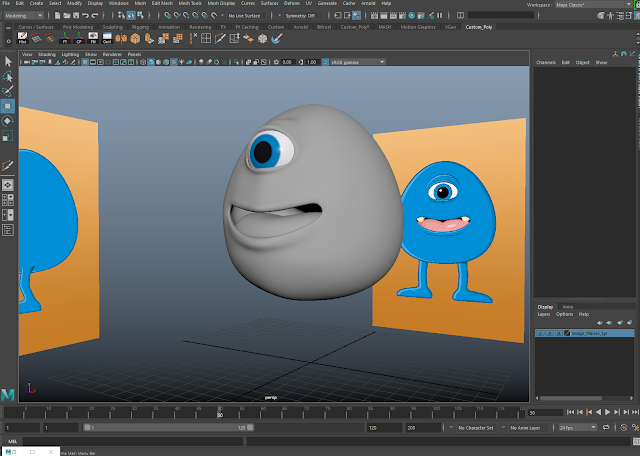Viewport: 640px width, 456px height.
Task: Click the Render Current Frame clapper icon
Action: tap(384, 16)
